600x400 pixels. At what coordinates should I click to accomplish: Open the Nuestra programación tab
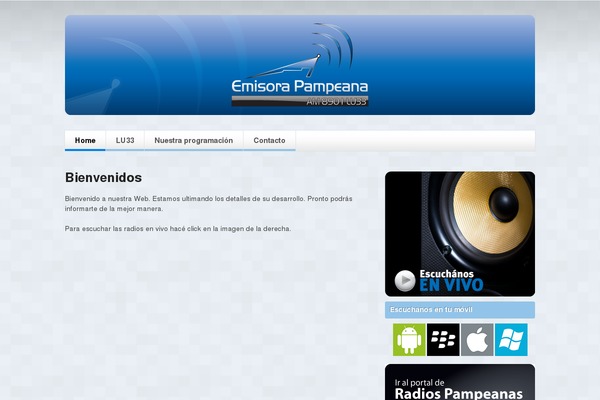194,140
